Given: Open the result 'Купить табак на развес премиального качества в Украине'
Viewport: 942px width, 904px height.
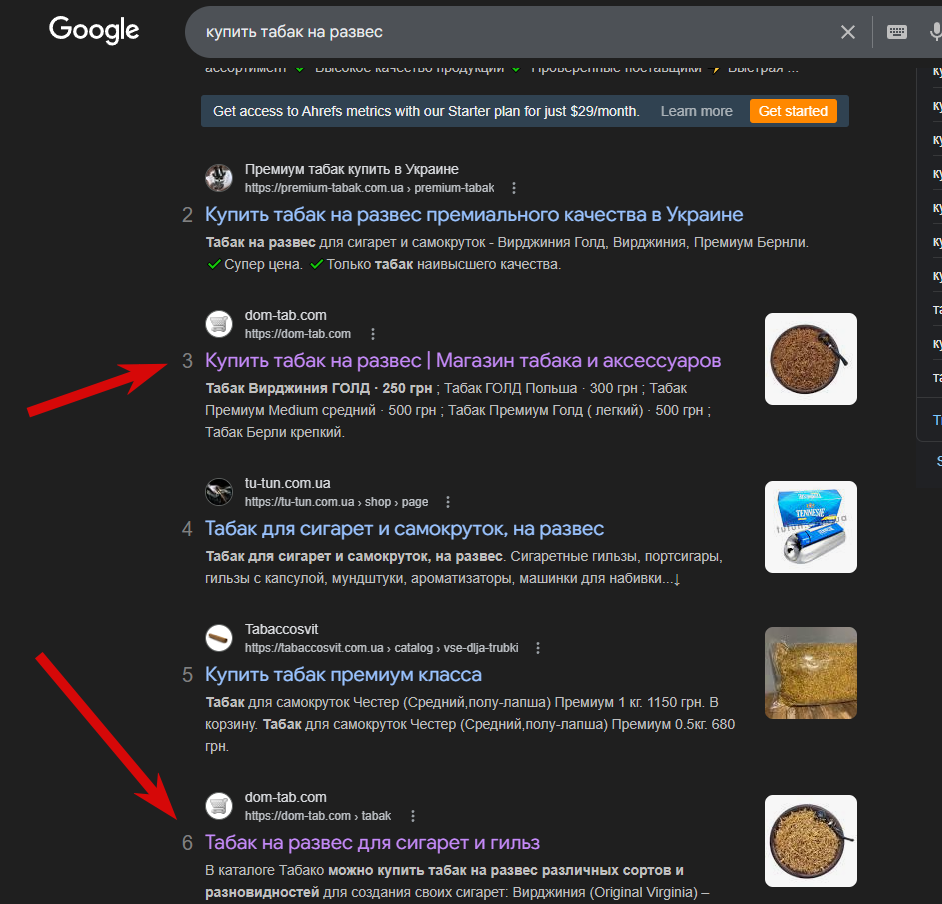Looking at the screenshot, I should click(x=474, y=214).
